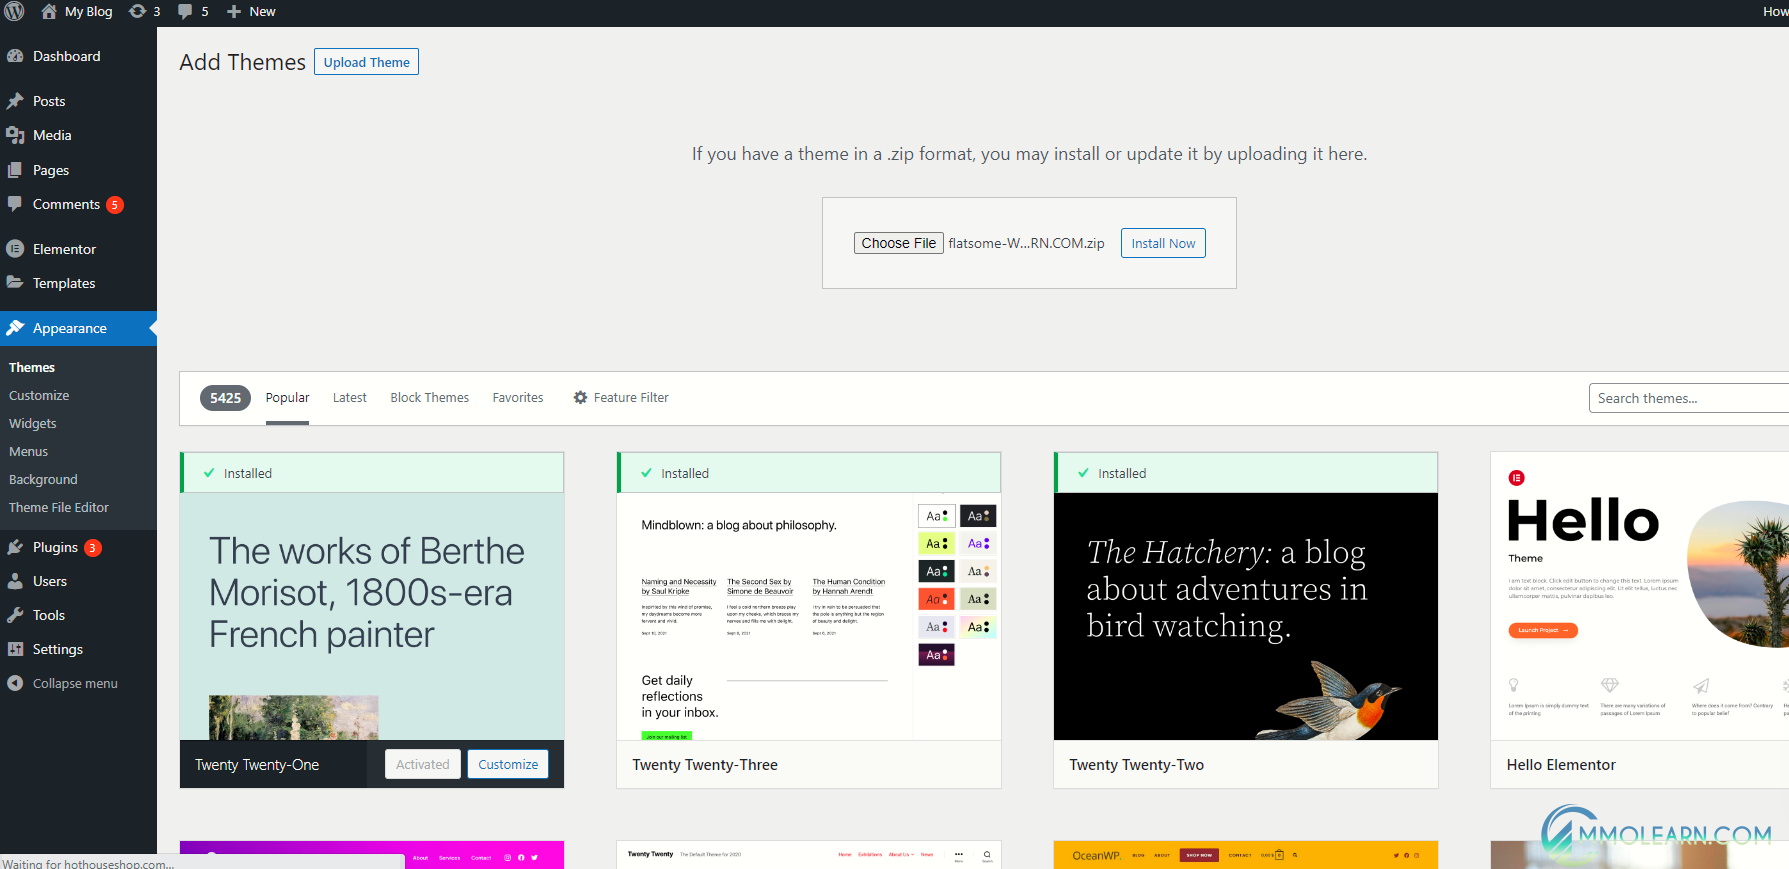The height and width of the screenshot is (869, 1789).
Task: Click the Plugins menu label
Action: [55, 547]
